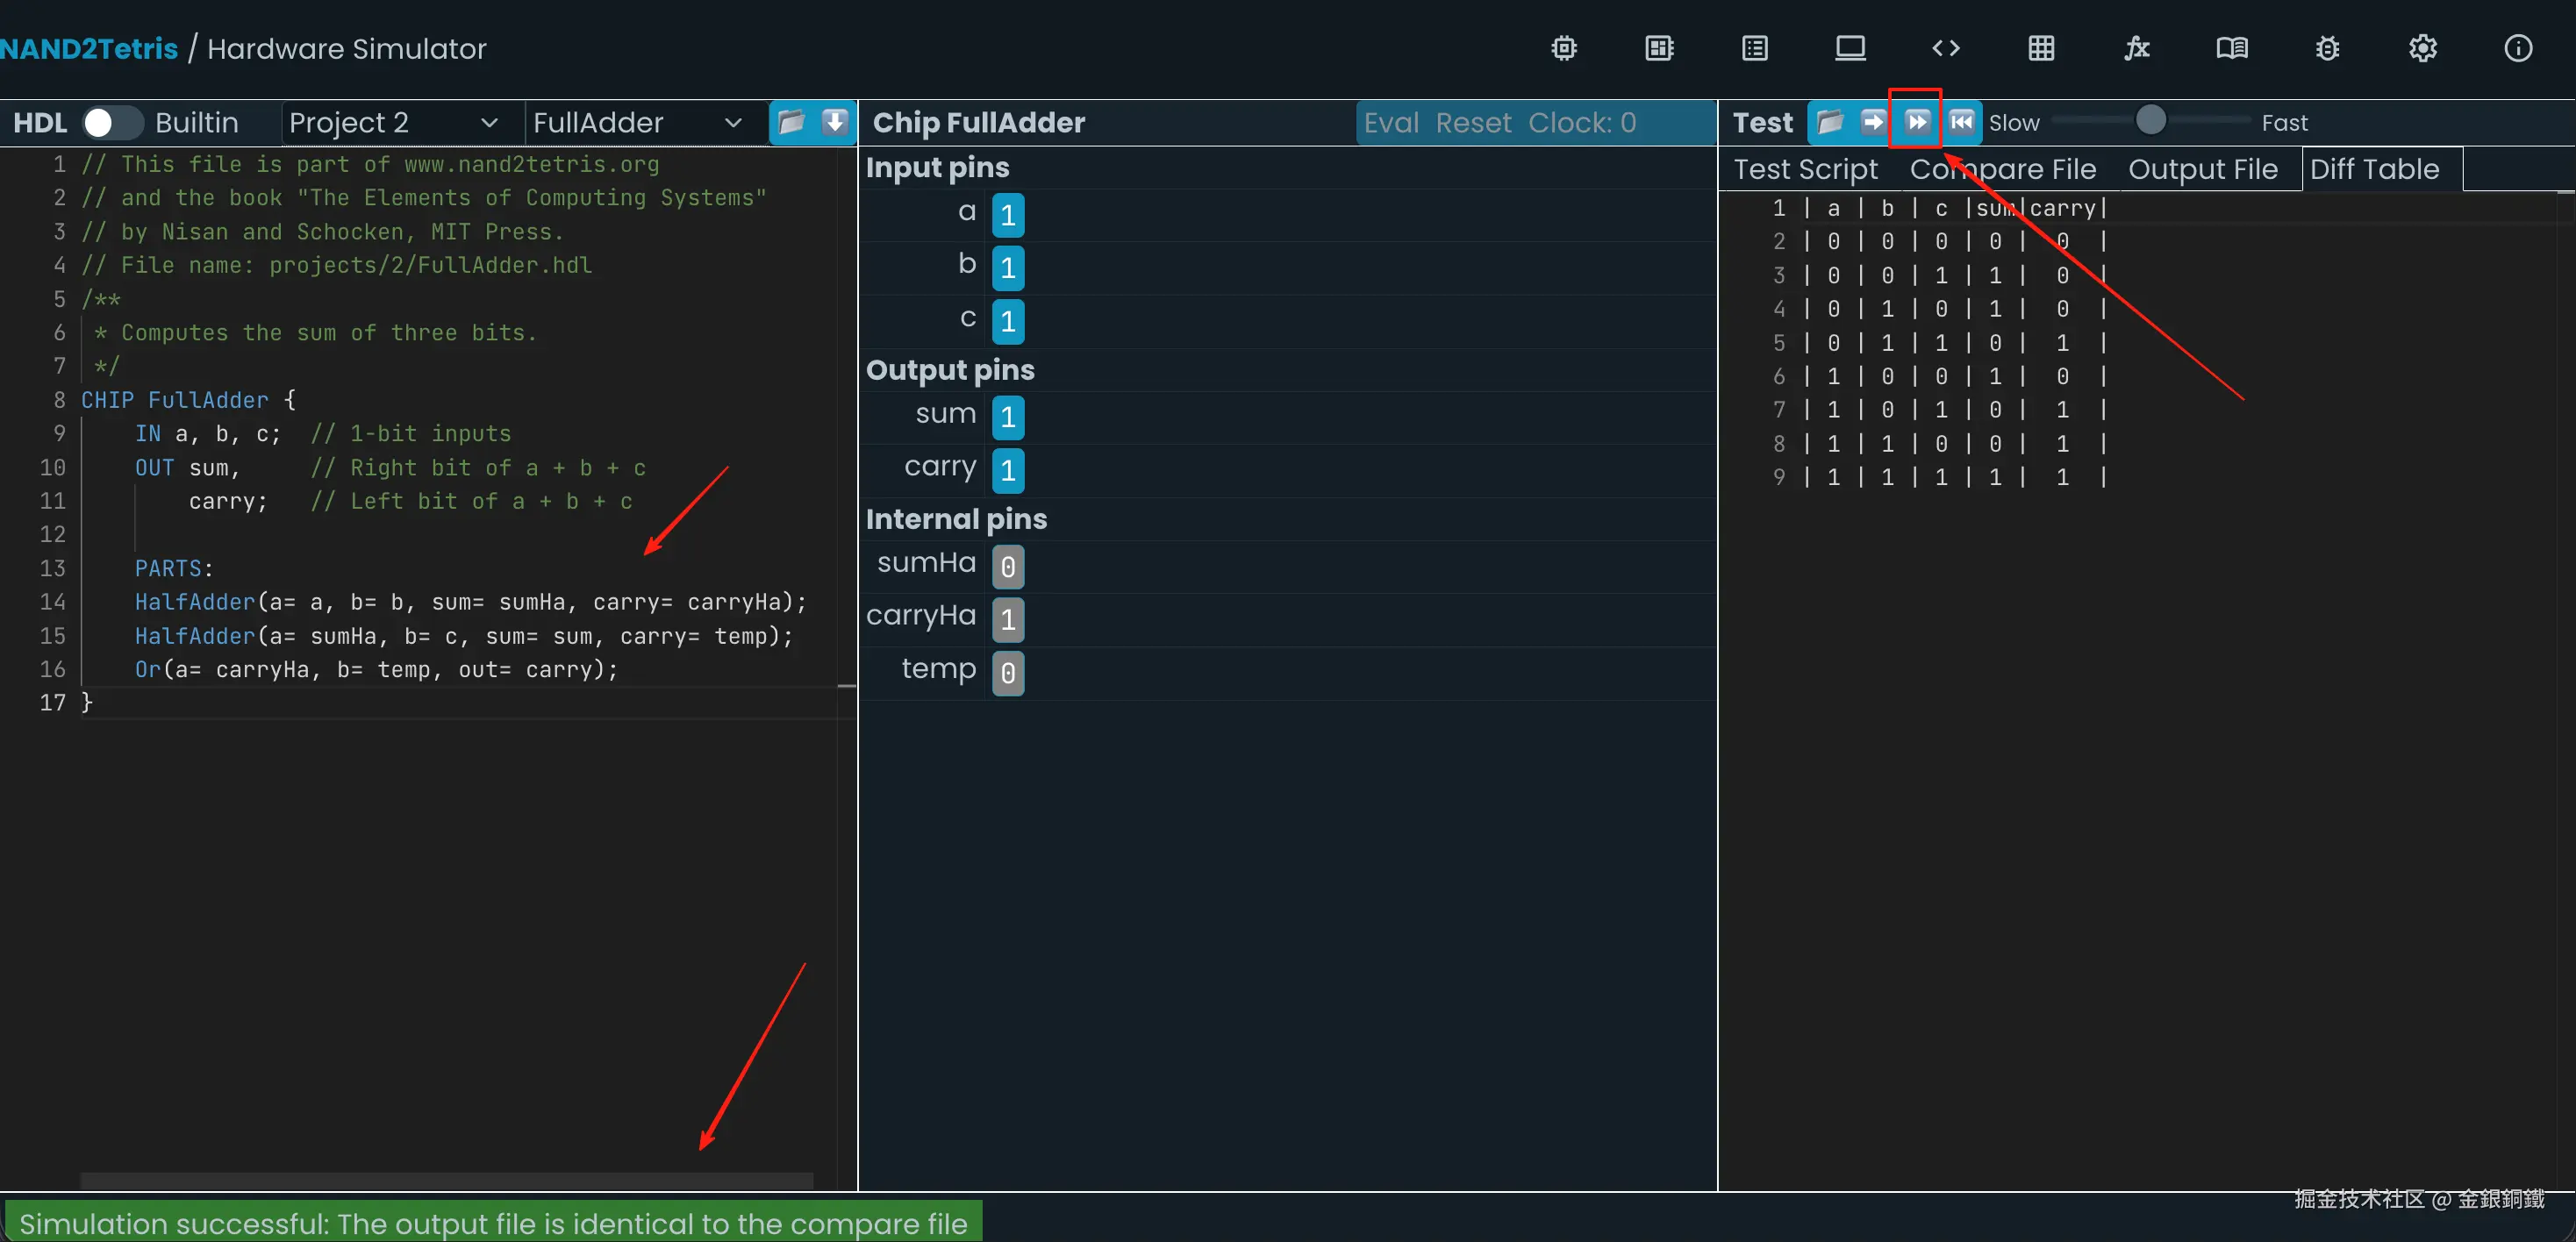The height and width of the screenshot is (1242, 2576).
Task: Open the Hardware Simulator chip icon
Action: 1564,48
